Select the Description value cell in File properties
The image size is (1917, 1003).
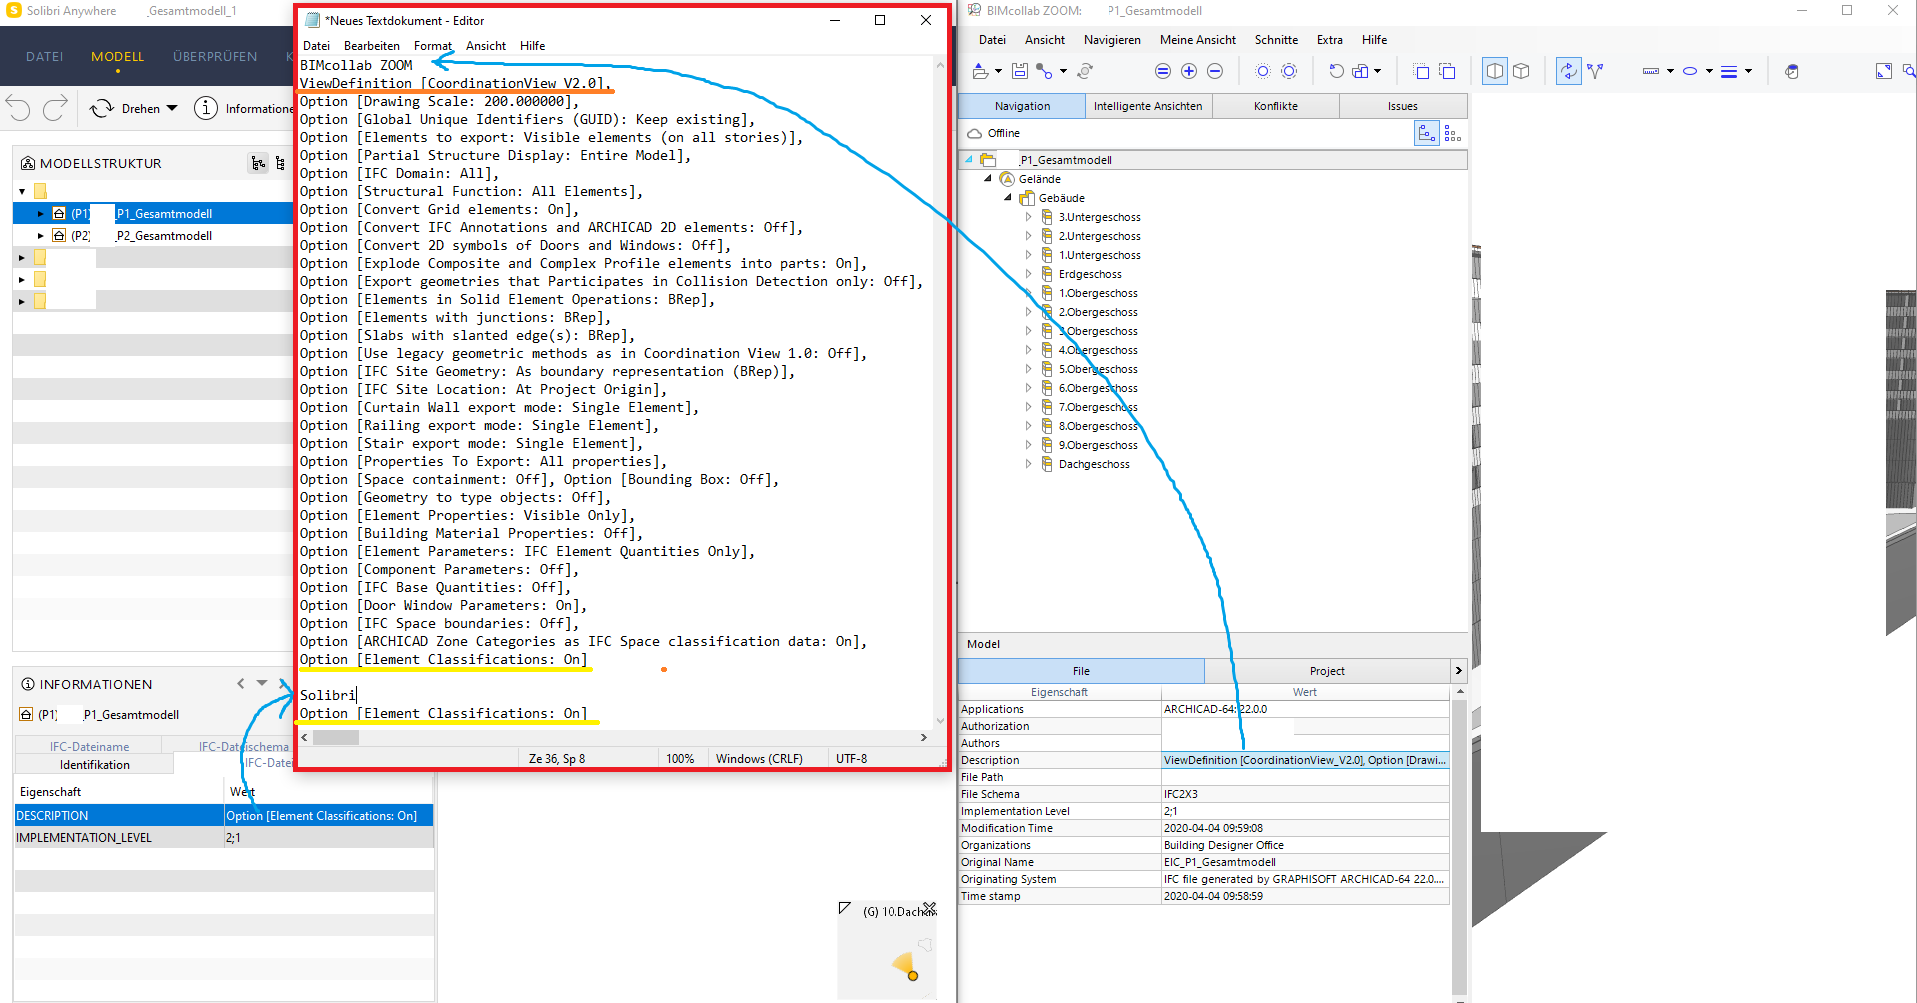pos(1305,760)
